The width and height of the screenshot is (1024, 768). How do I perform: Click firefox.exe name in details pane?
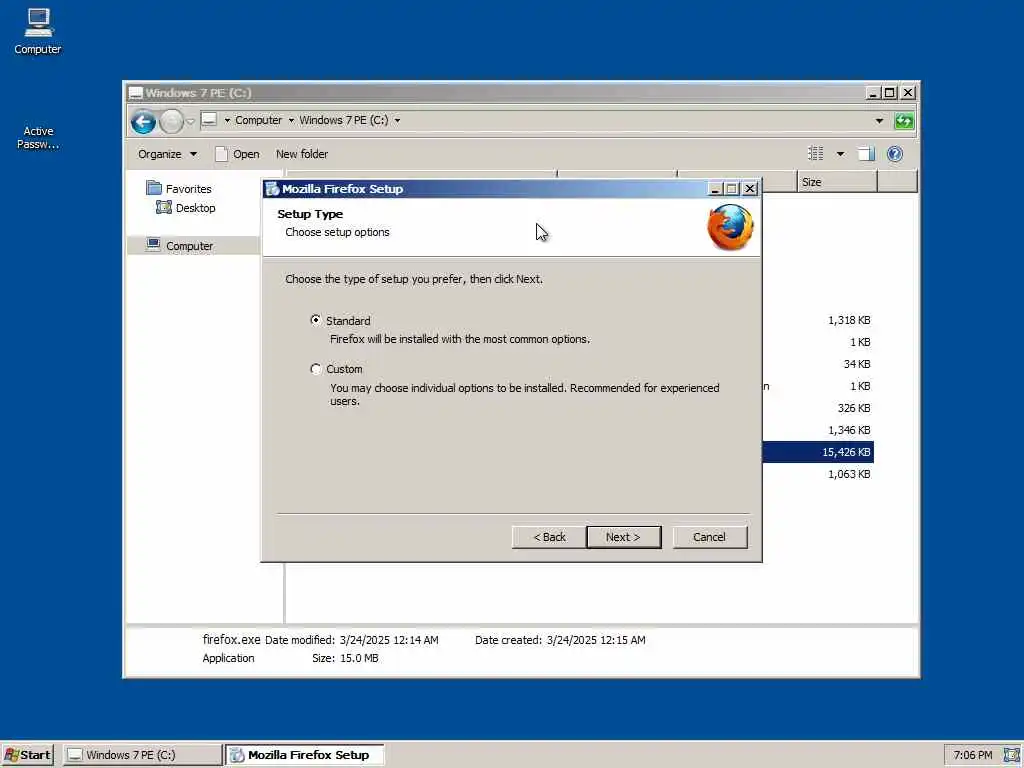click(231, 639)
